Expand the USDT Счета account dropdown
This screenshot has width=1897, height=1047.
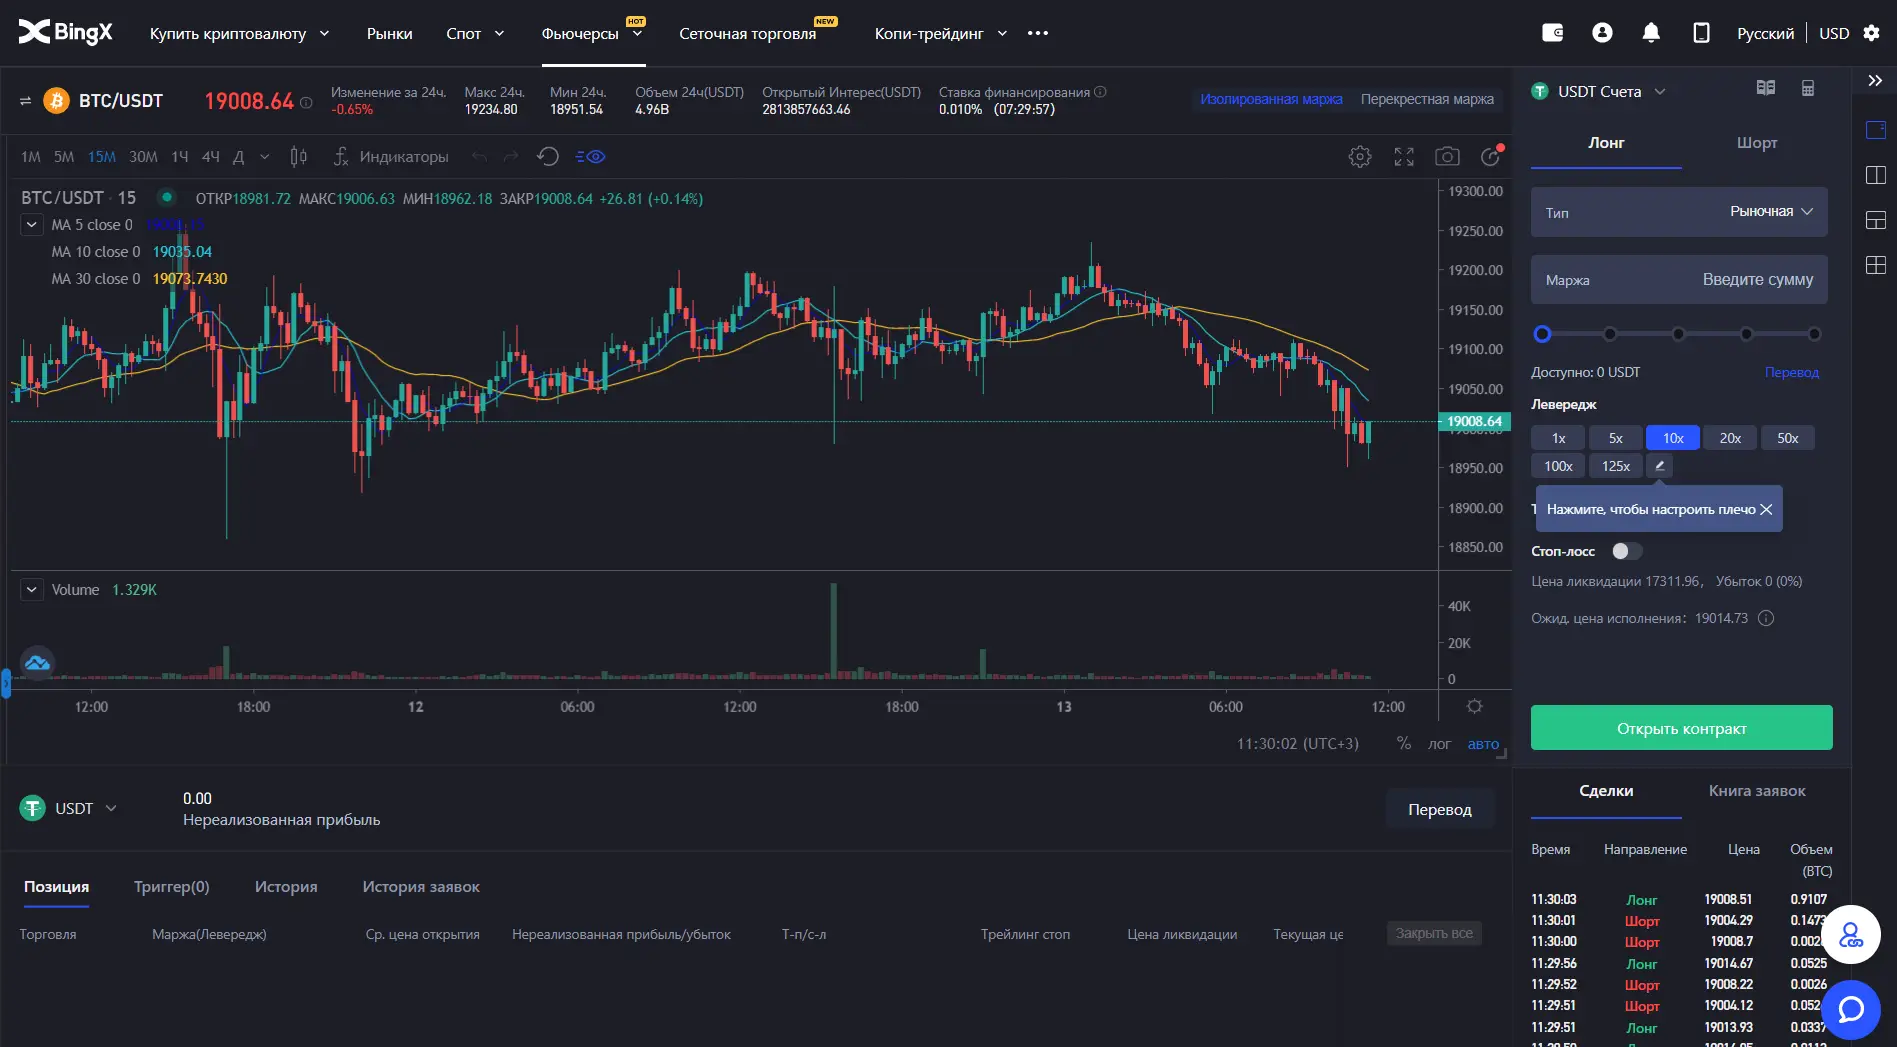click(1600, 91)
